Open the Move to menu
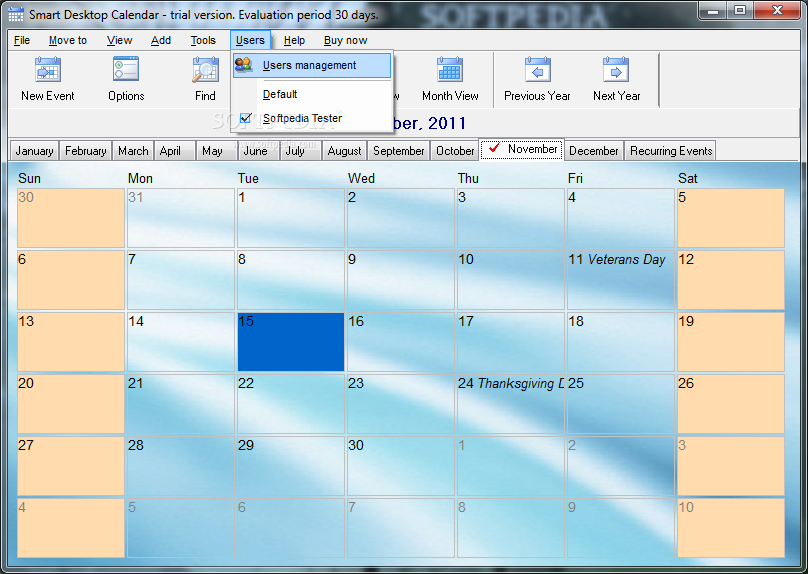The width and height of the screenshot is (808, 574). click(68, 40)
